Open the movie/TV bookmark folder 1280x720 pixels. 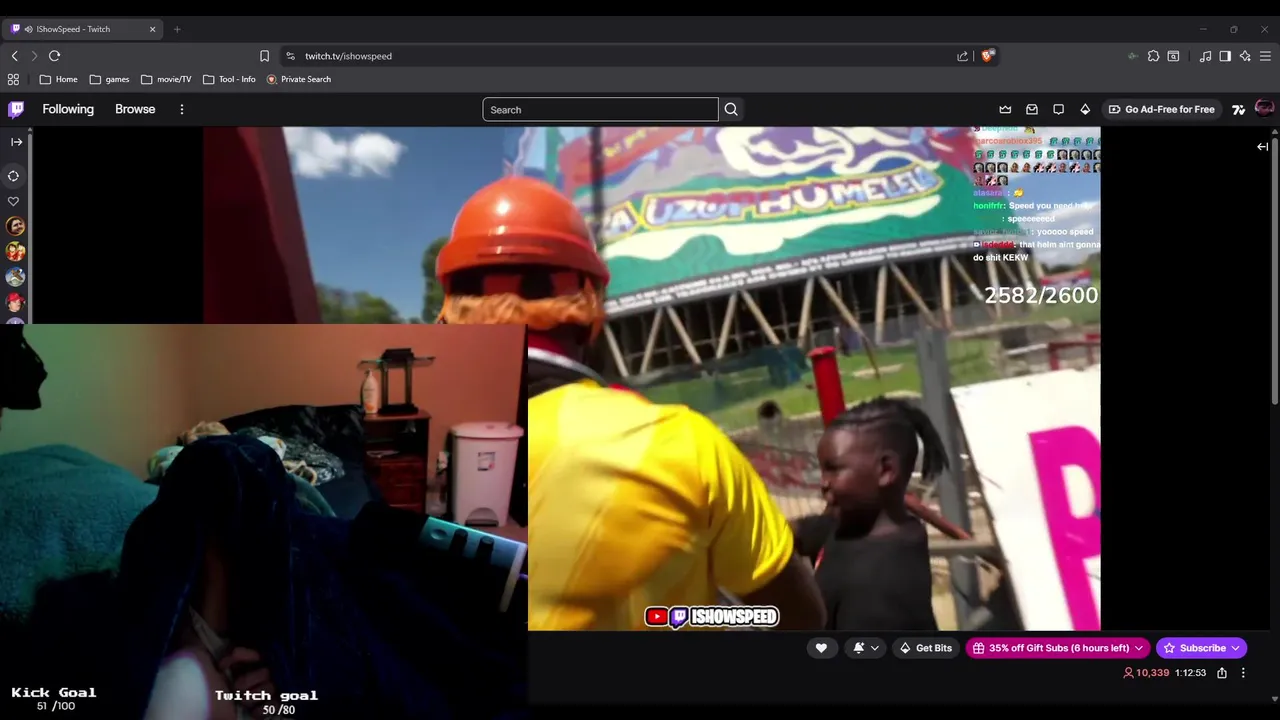(x=166, y=79)
